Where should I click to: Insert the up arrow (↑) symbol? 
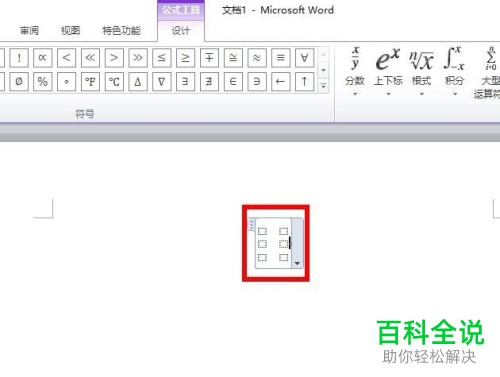304,82
